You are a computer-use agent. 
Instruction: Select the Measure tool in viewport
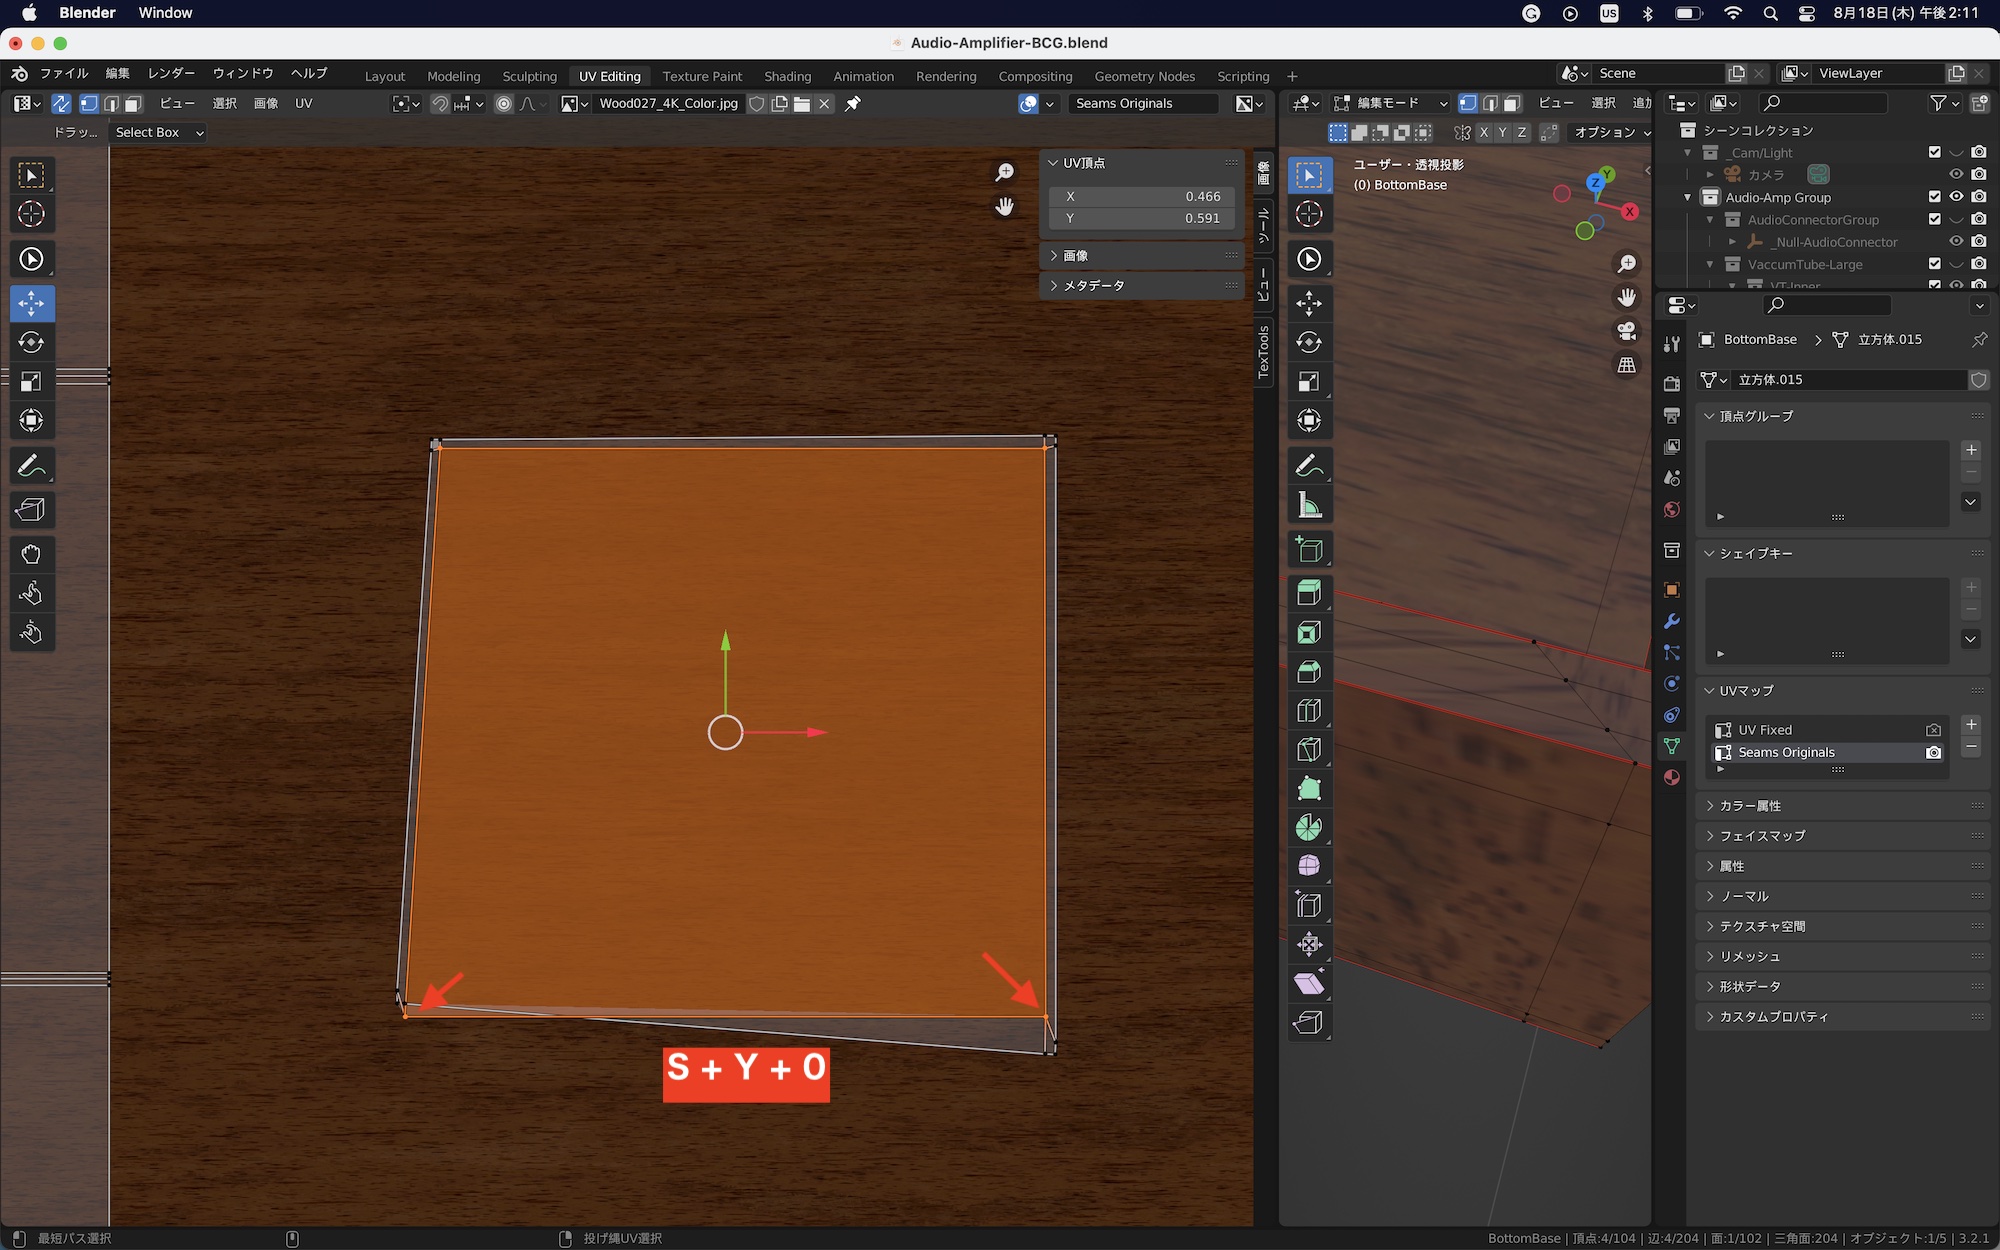point(1309,505)
